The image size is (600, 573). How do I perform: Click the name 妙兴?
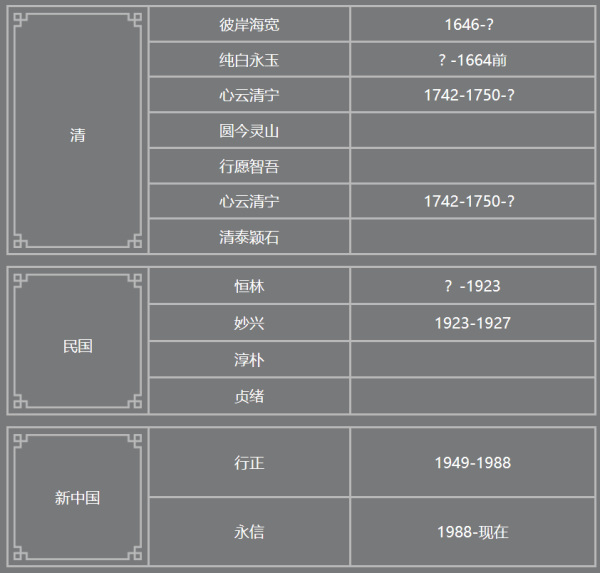pos(249,323)
